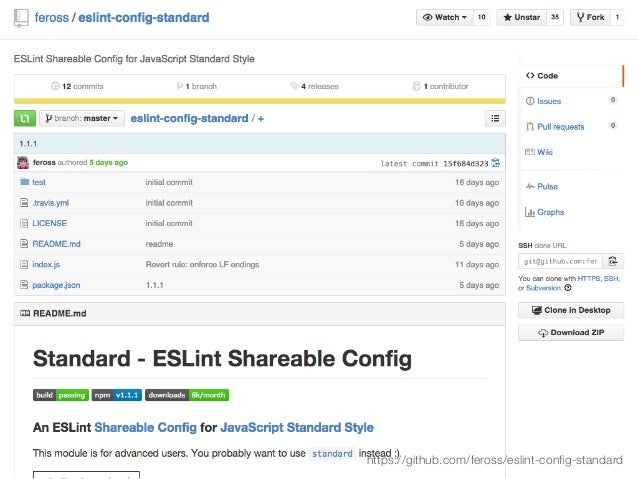Unstar the repository

coord(522,17)
